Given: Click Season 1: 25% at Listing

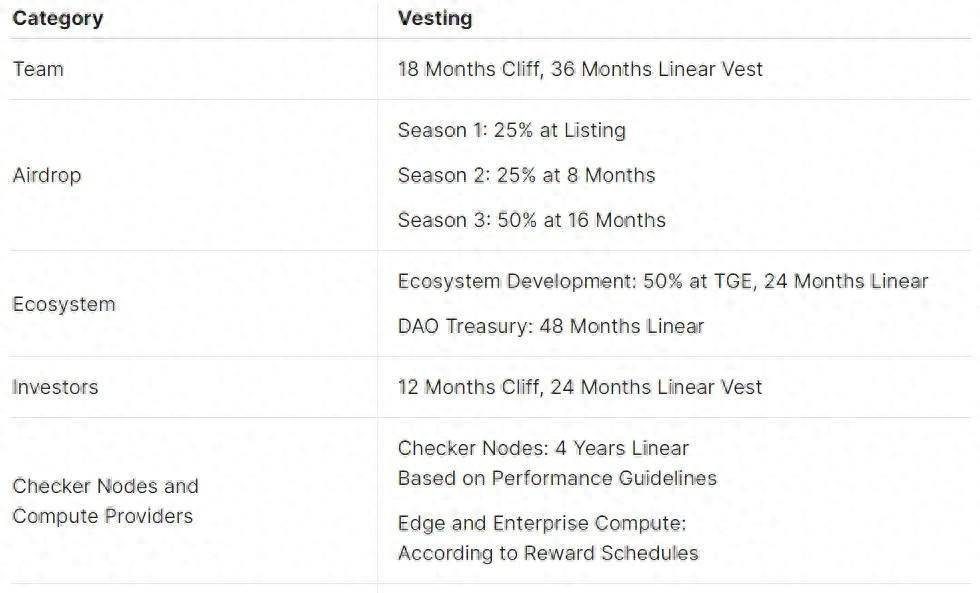Looking at the screenshot, I should coord(512,130).
